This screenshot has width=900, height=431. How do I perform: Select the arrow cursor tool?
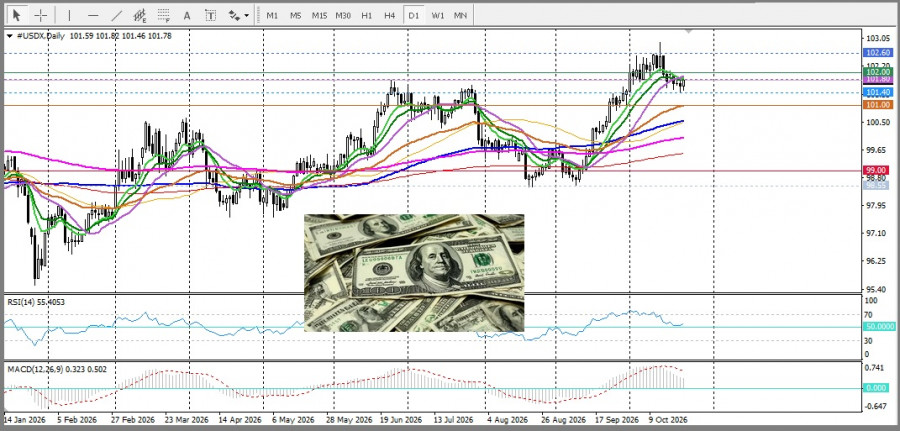17,15
